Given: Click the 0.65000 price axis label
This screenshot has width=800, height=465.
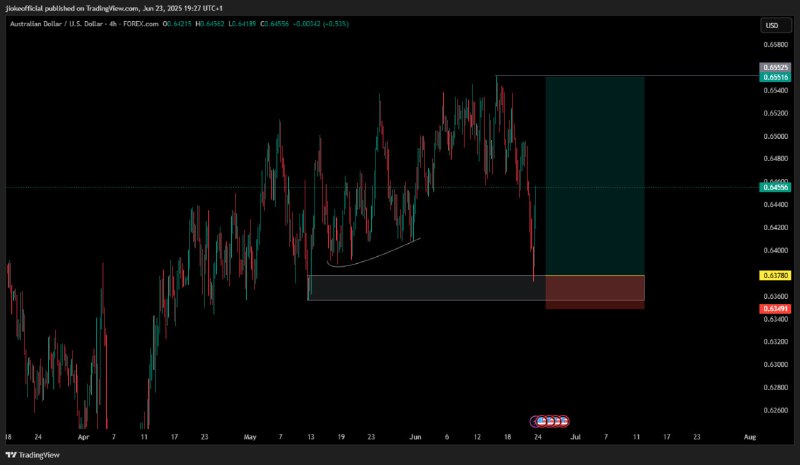Looking at the screenshot, I should click(x=776, y=136).
